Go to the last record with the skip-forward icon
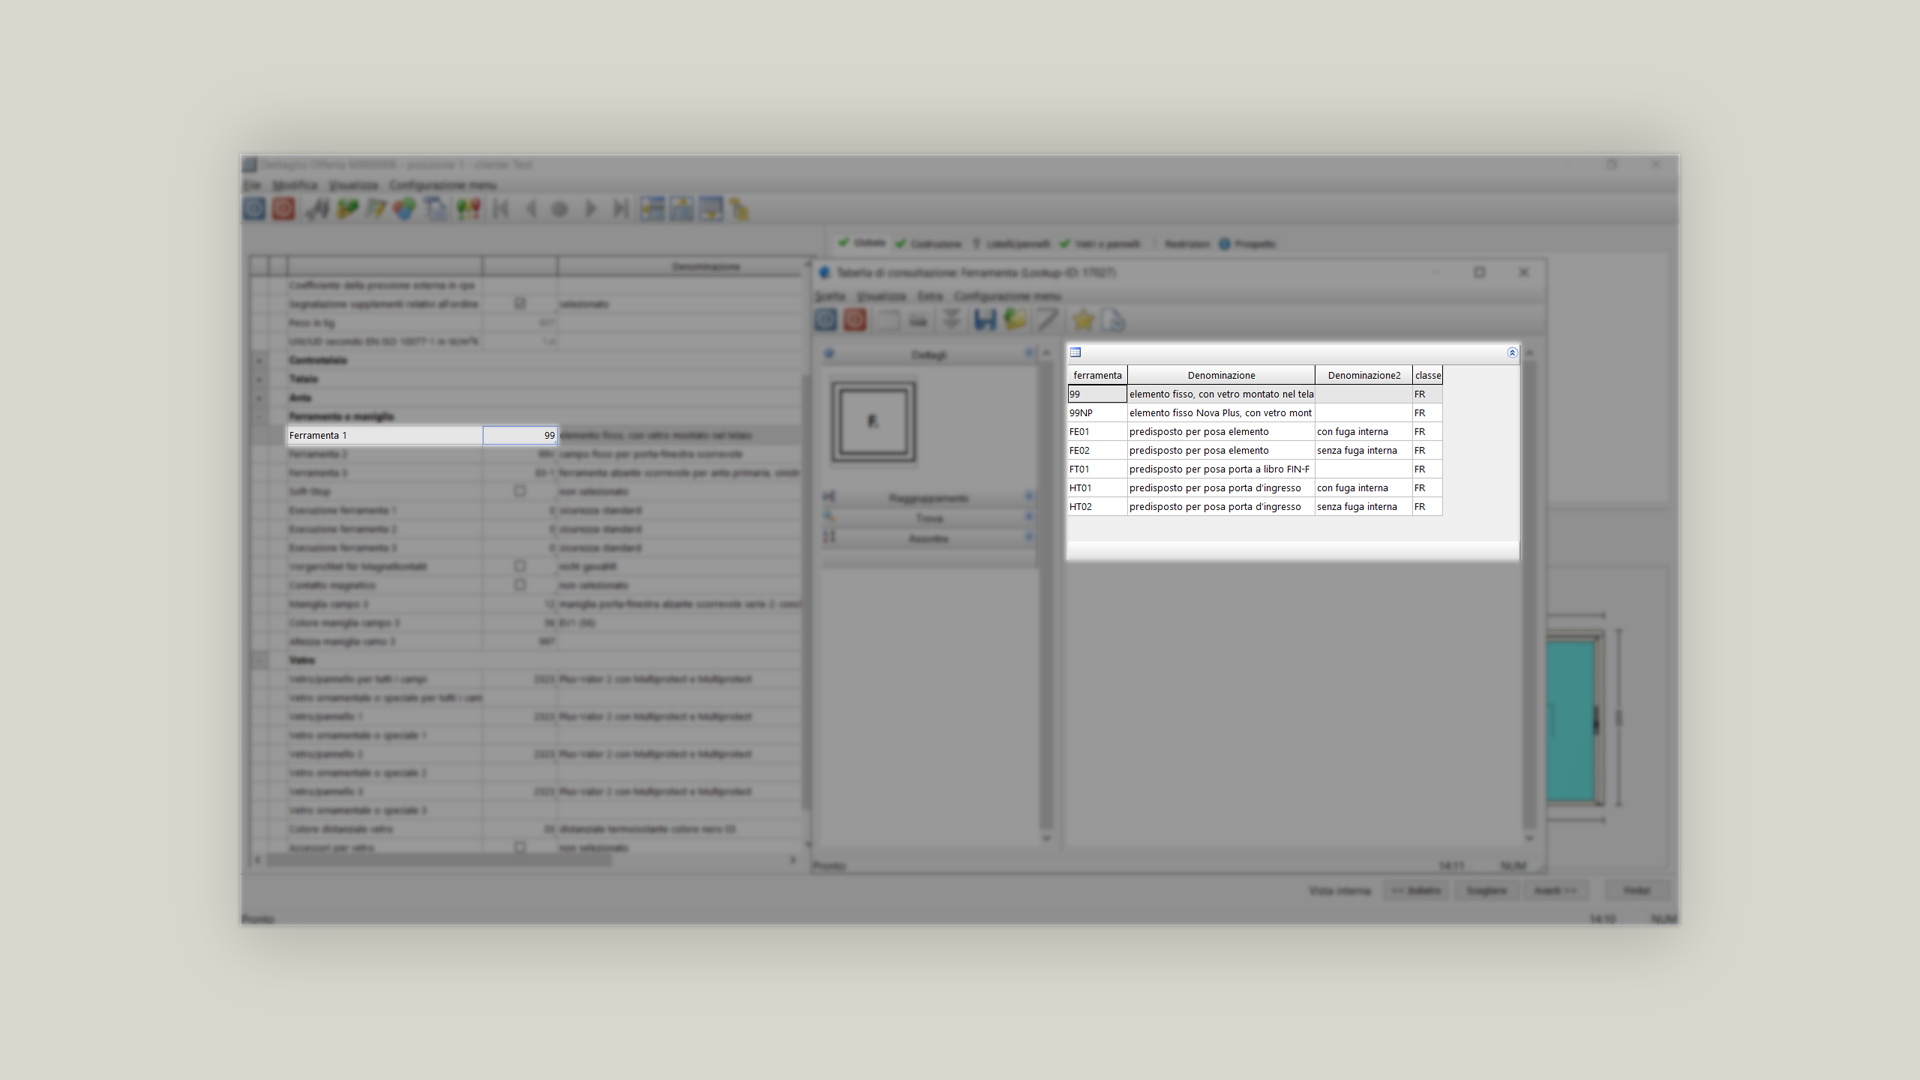Image resolution: width=1920 pixels, height=1080 pixels. [x=621, y=209]
